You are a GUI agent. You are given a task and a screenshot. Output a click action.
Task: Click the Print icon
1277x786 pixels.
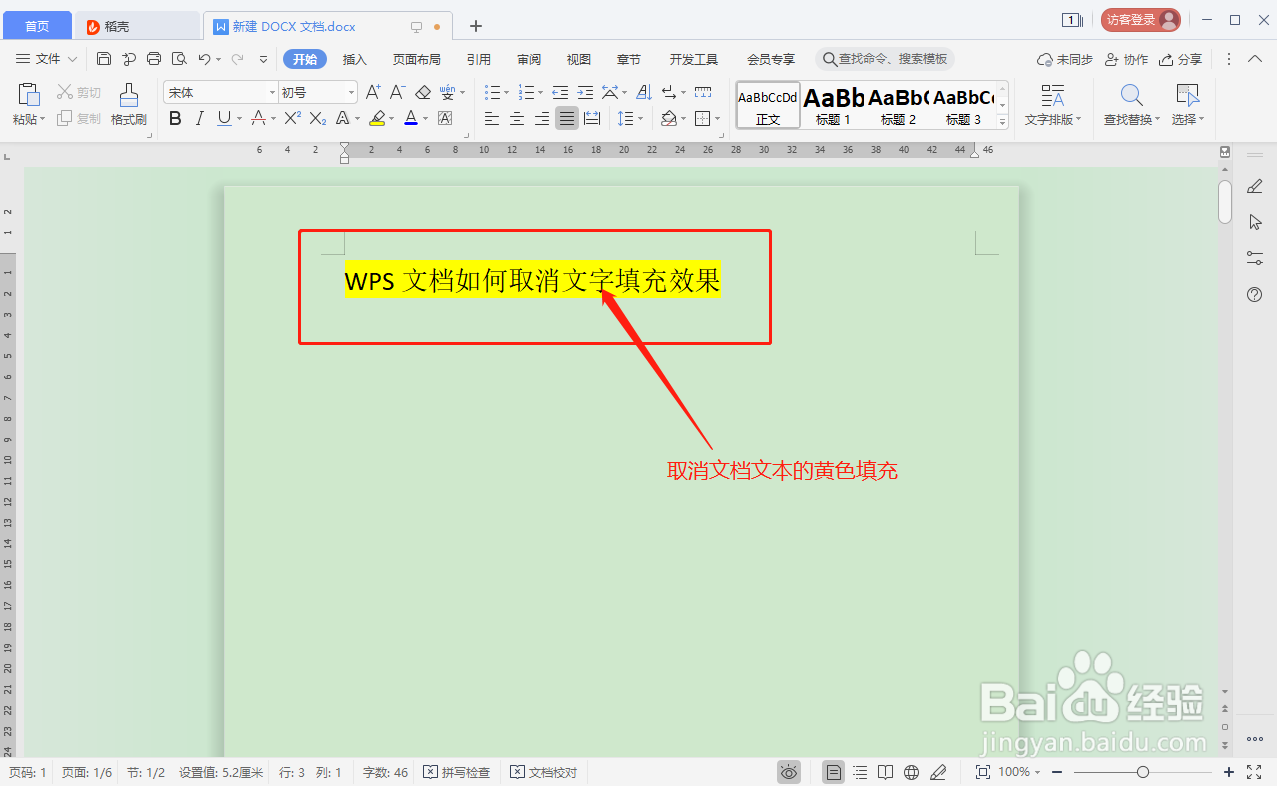coord(154,59)
